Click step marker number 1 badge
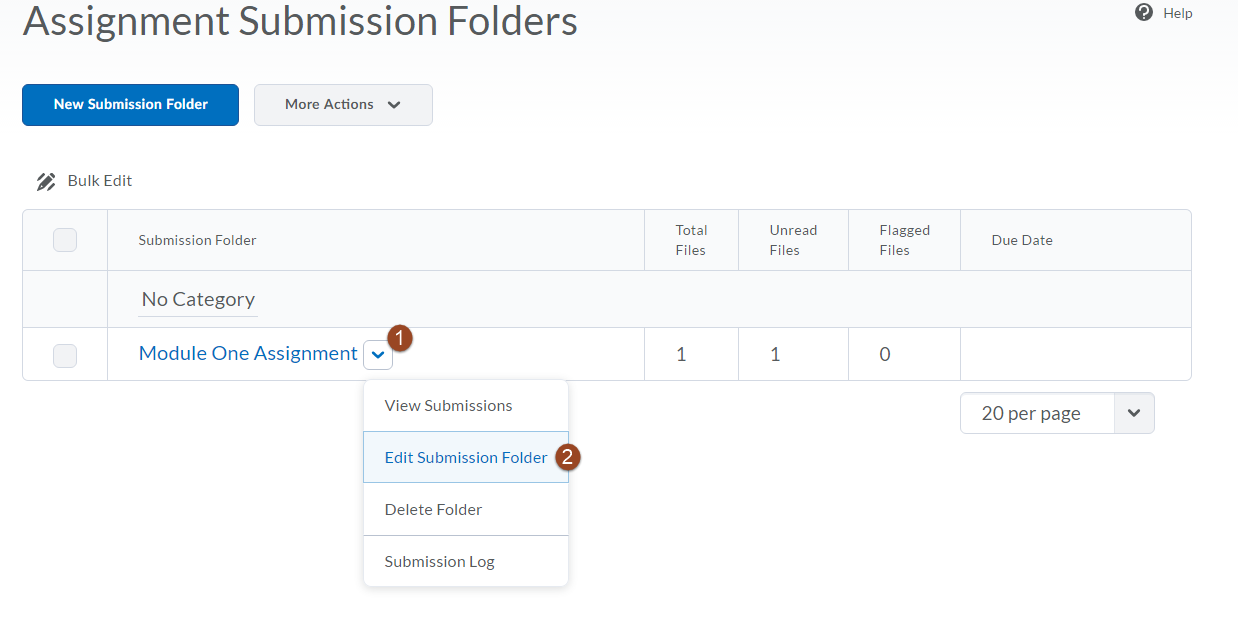 [400, 338]
